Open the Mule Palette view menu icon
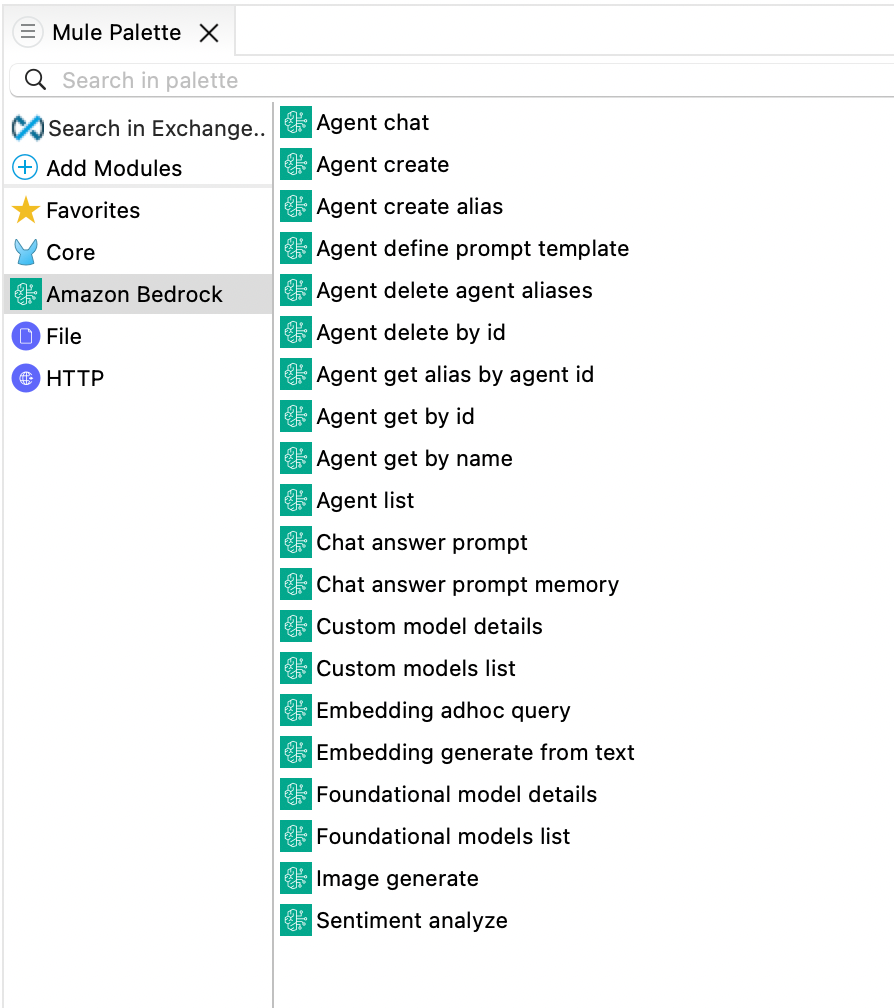The width and height of the screenshot is (894, 1008). pos(28,32)
